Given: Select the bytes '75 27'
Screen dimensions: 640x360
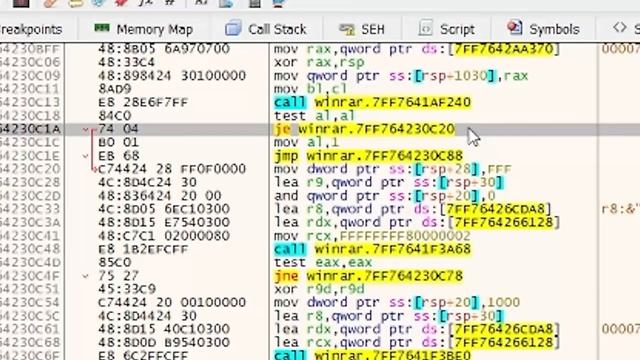Looking at the screenshot, I should 118,276.
